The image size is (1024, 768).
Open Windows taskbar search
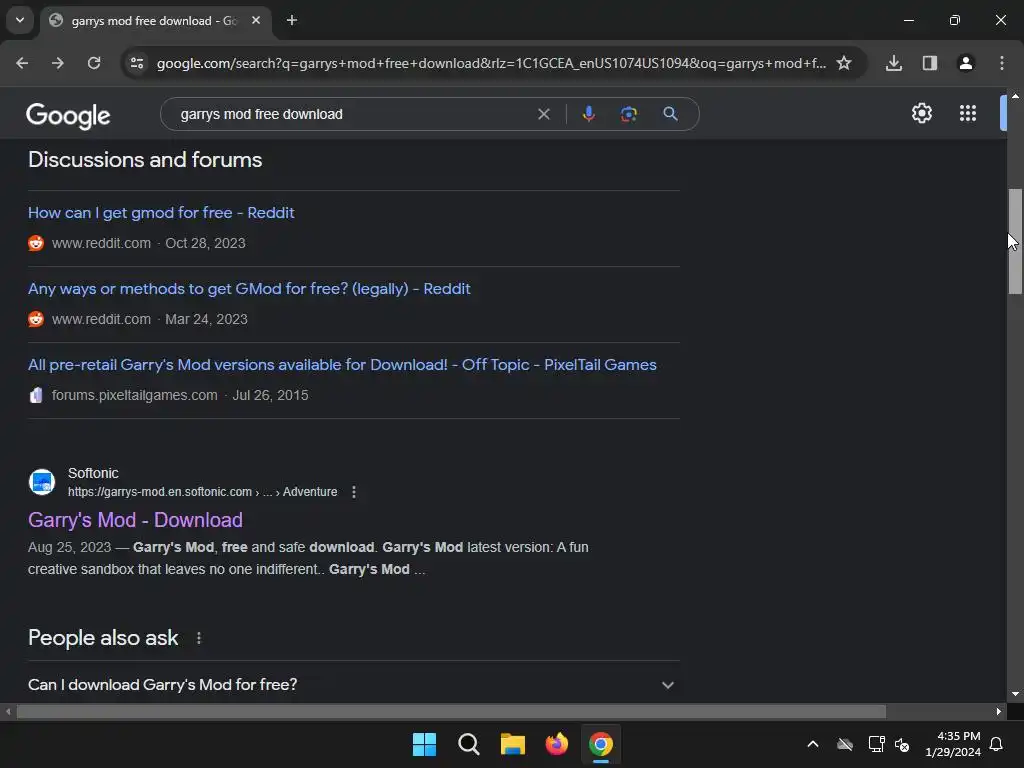(x=468, y=744)
